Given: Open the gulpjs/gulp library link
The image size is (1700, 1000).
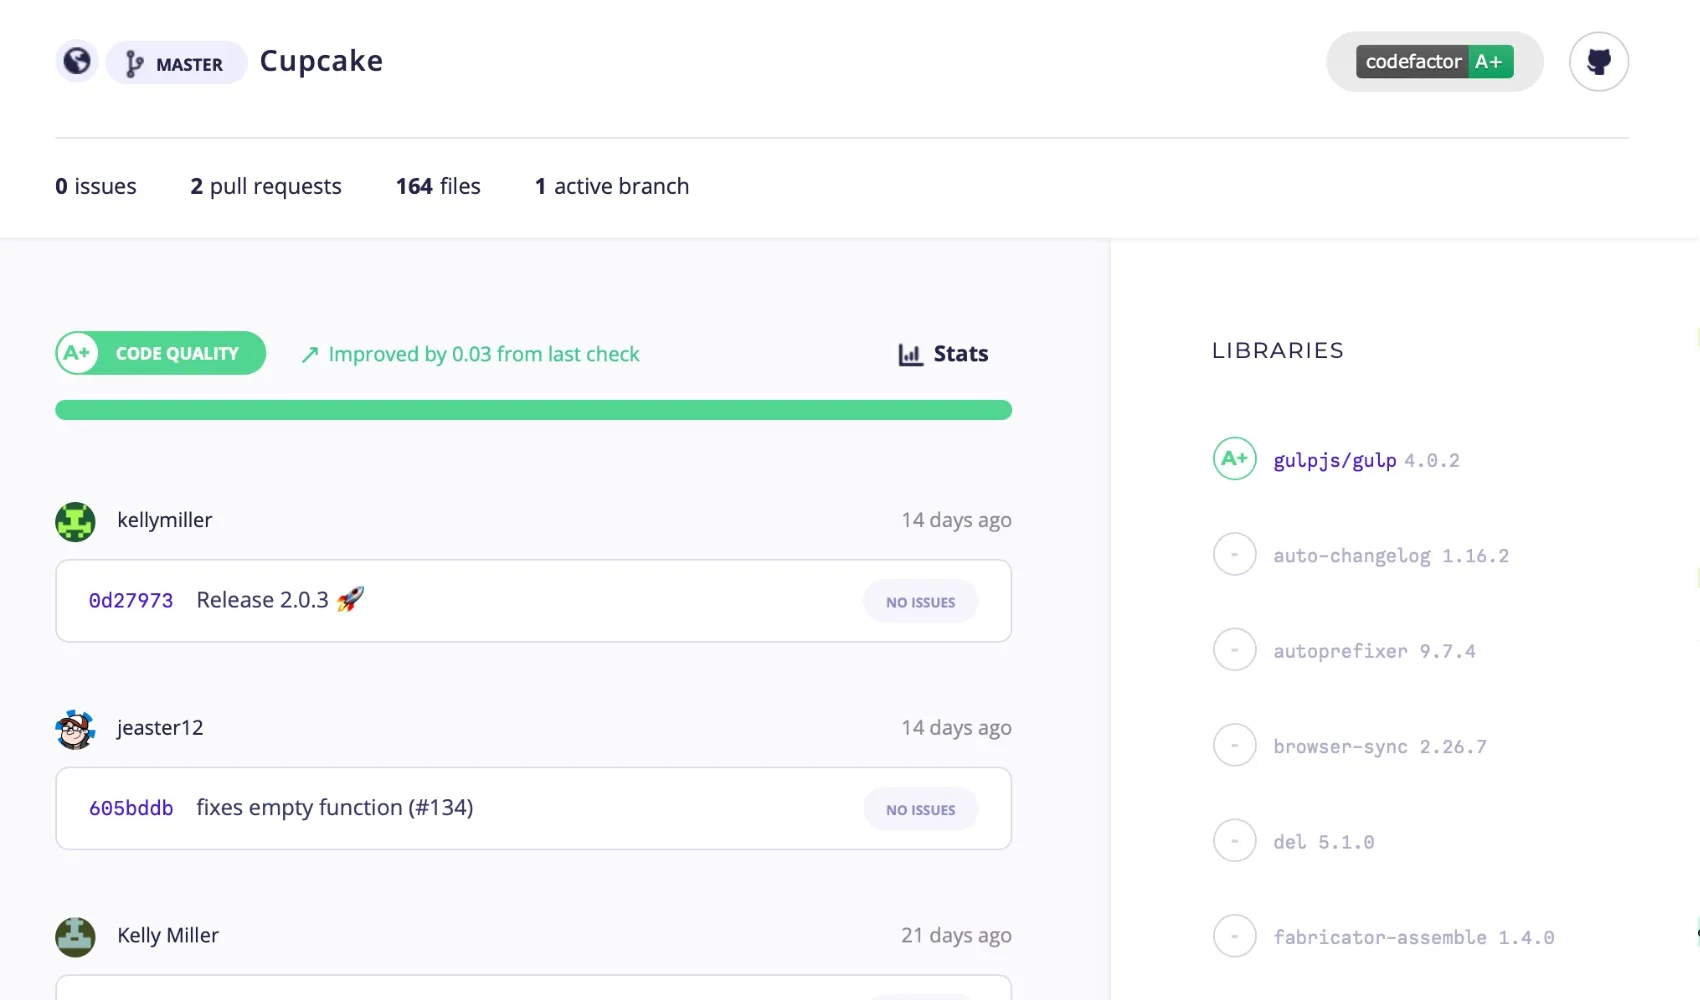Looking at the screenshot, I should (x=1334, y=461).
